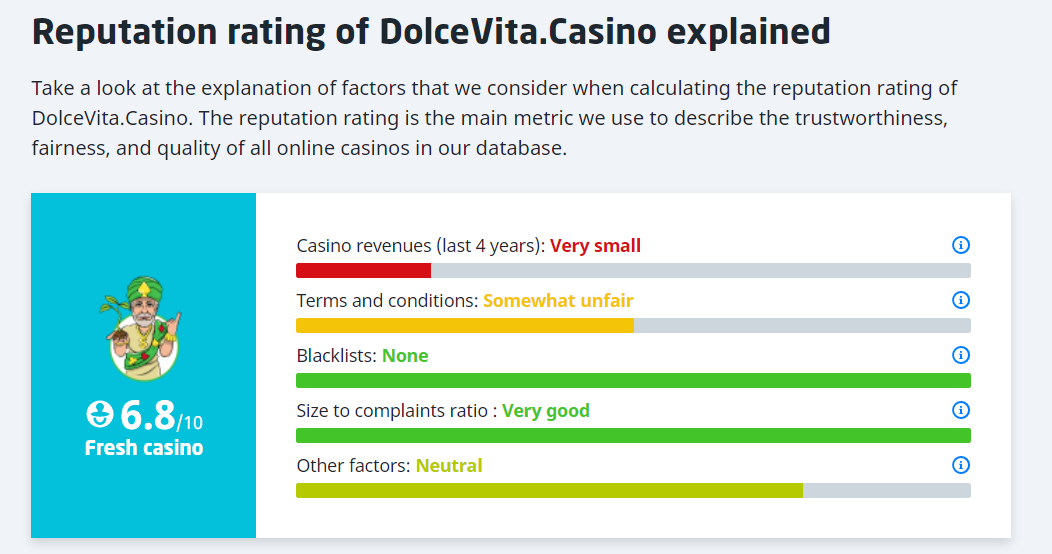
Task: Click the baby face icon beside 6.8
Action: coord(100,414)
